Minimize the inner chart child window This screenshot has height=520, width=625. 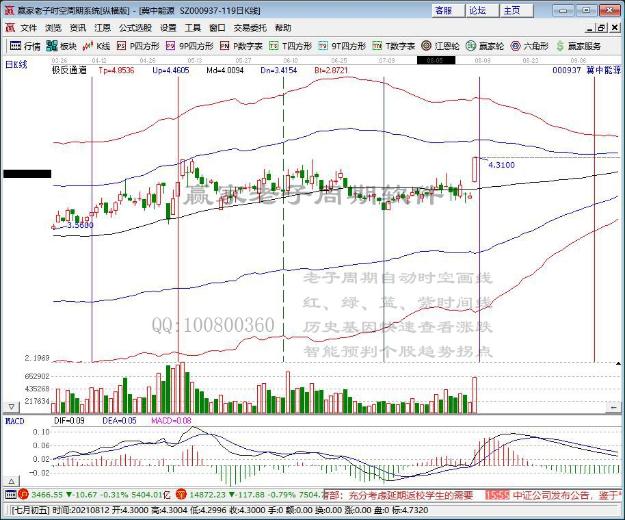click(590, 28)
